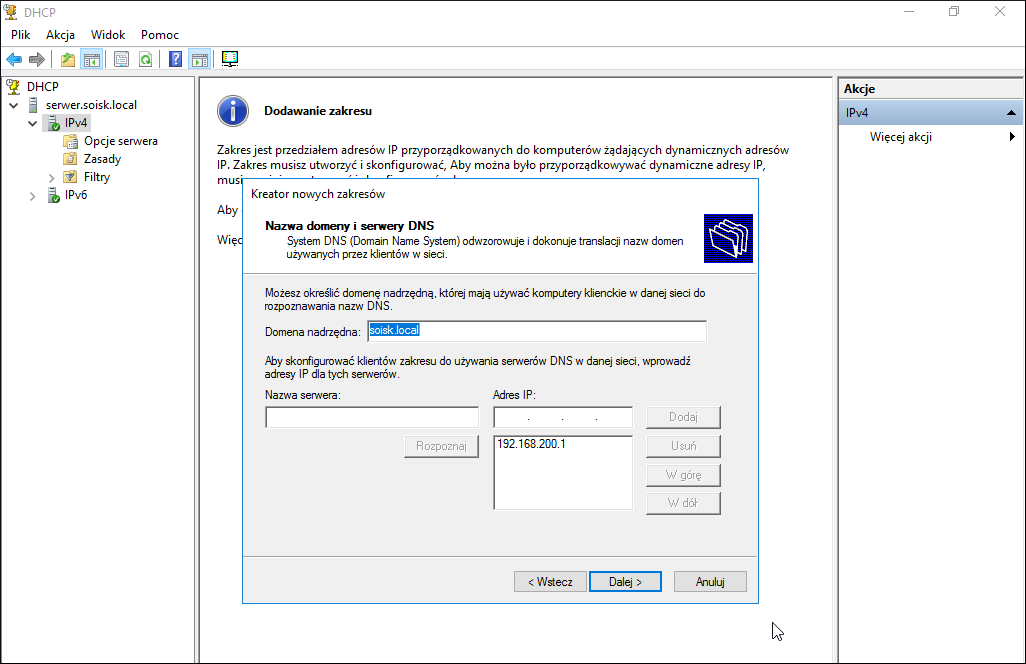
Task: Click the Akcje pane title
Action: click(859, 89)
